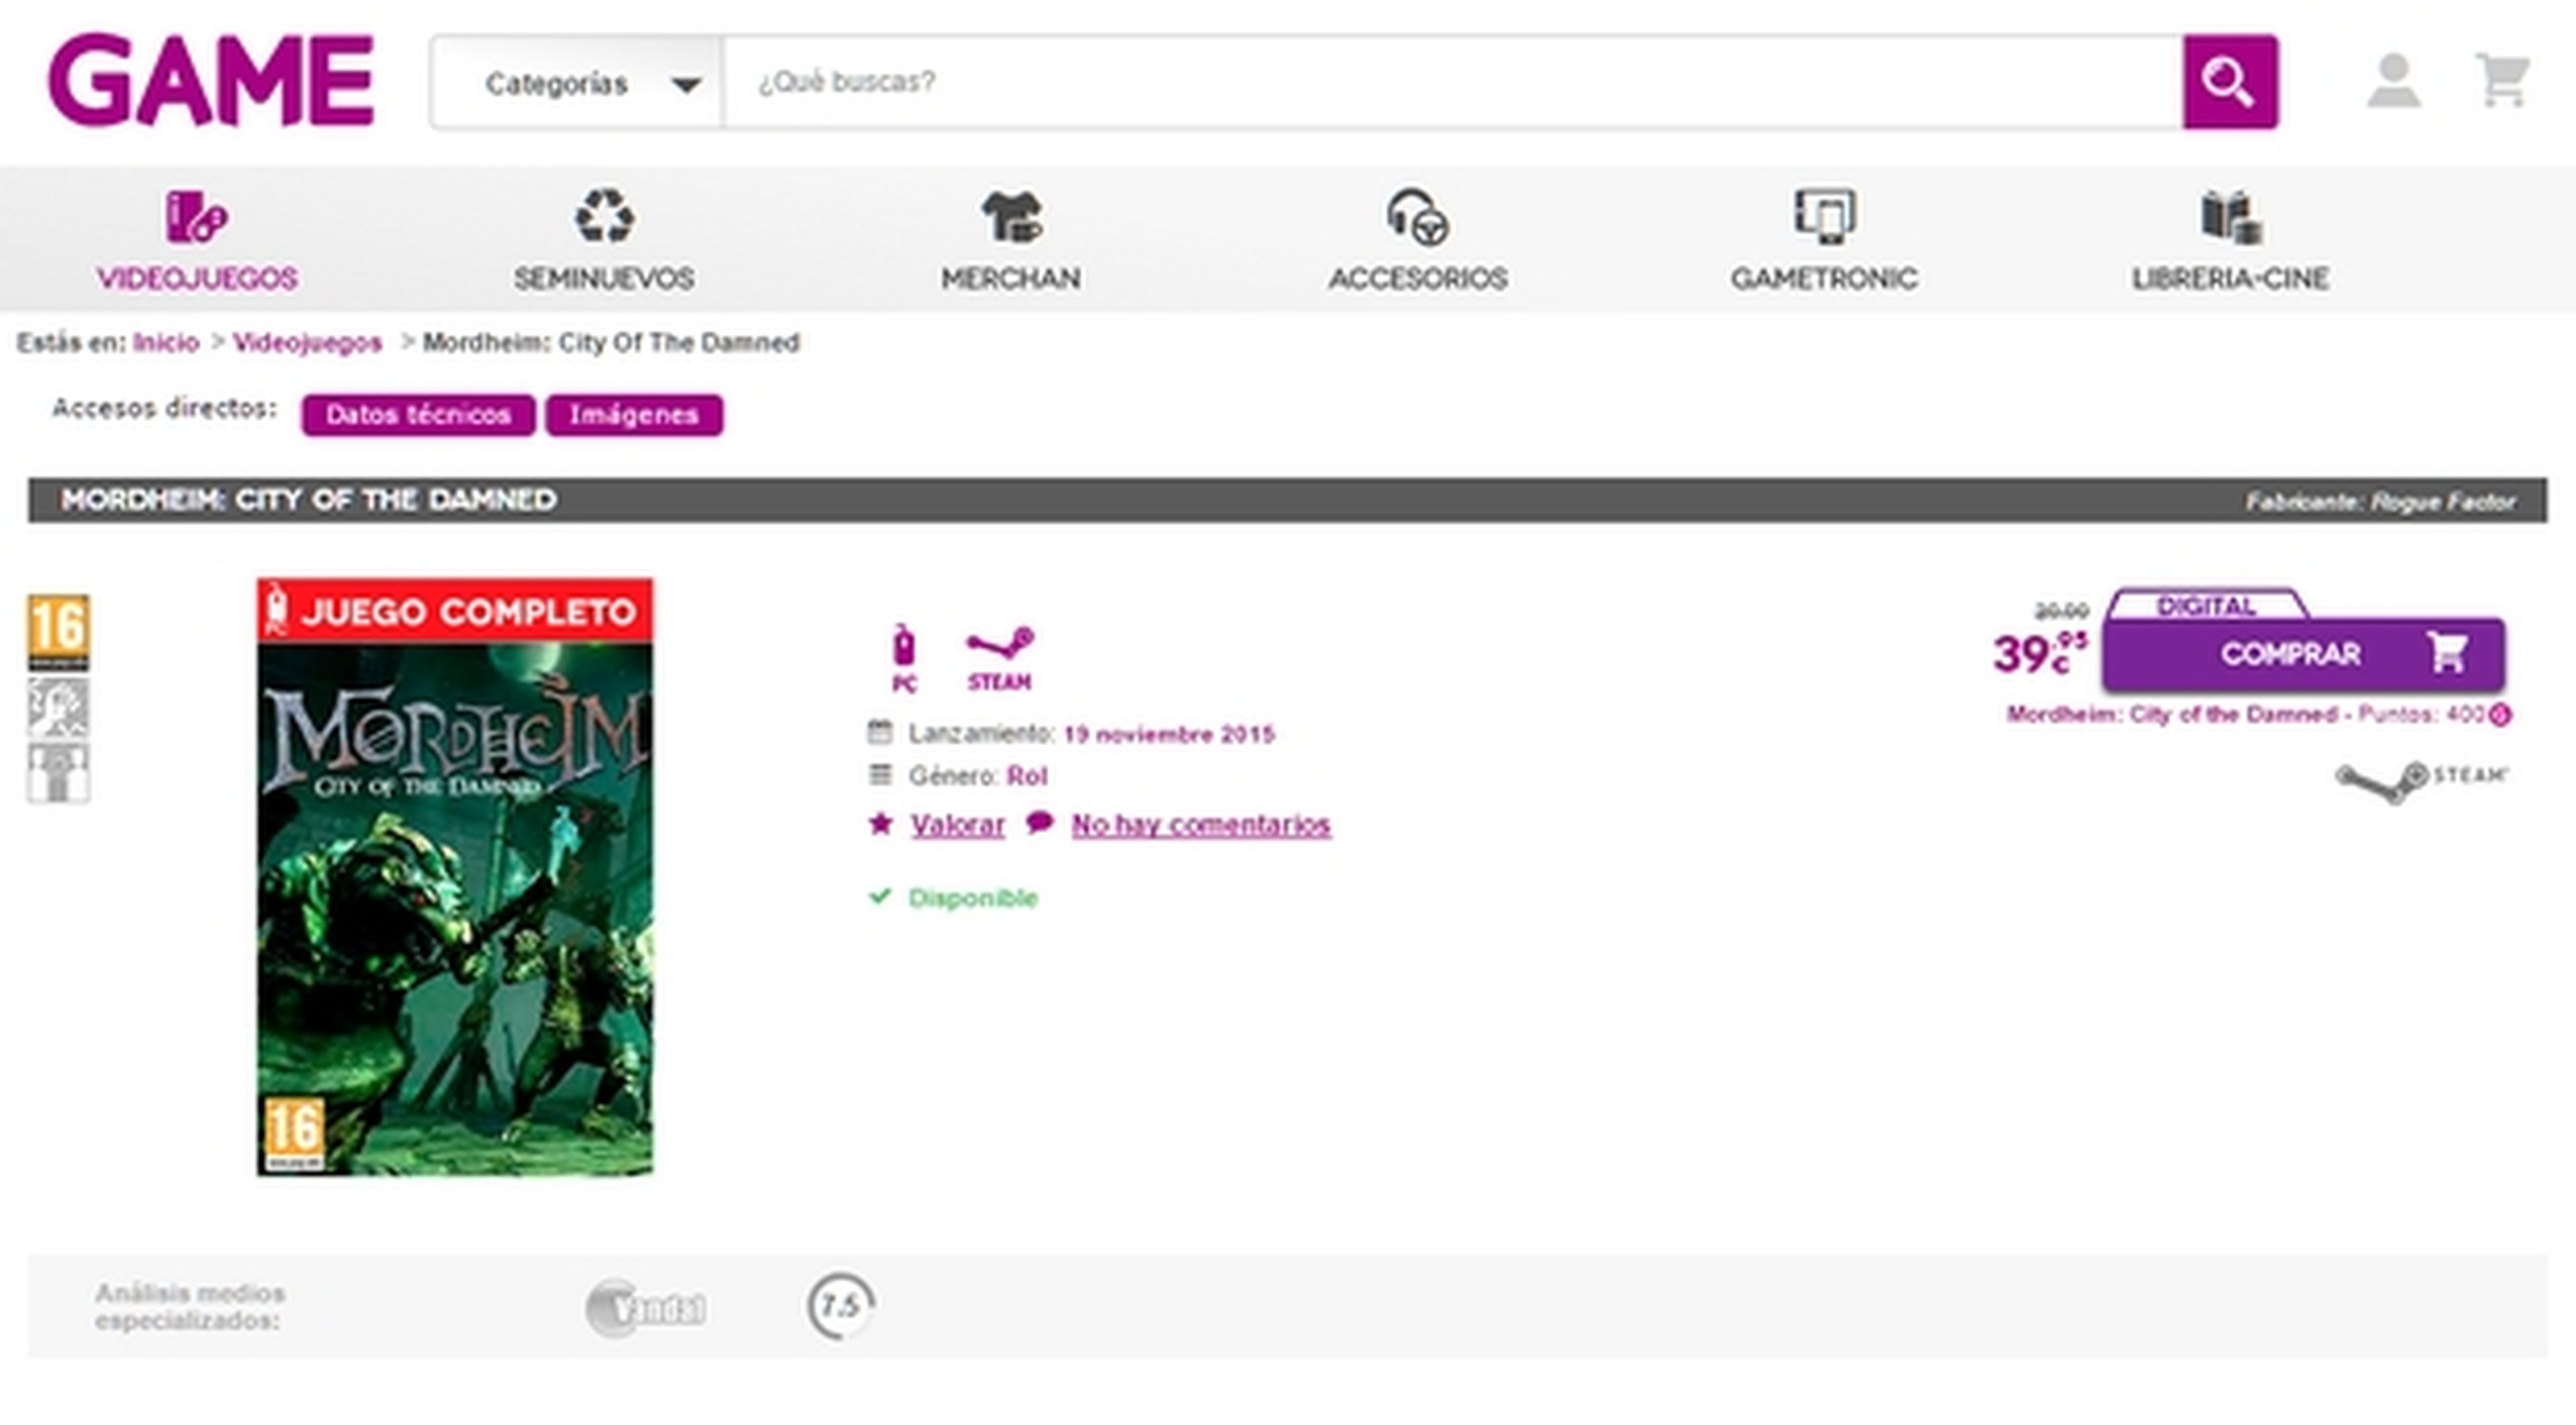Open the VIDEOJUEGOS menu label
Screen dimensions: 2576x1425
coord(197,278)
